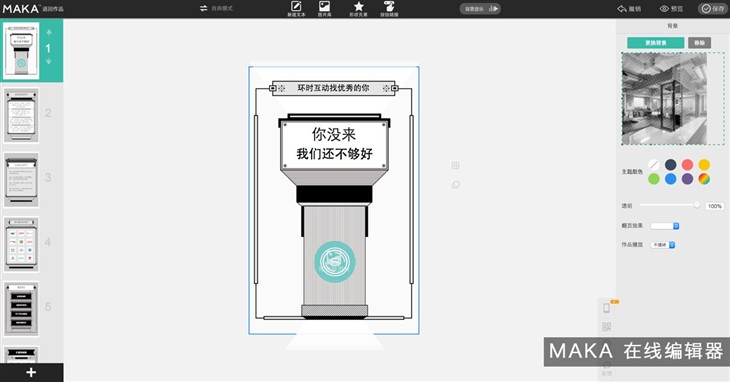Click the green change background (更换背景) button

click(x=656, y=43)
